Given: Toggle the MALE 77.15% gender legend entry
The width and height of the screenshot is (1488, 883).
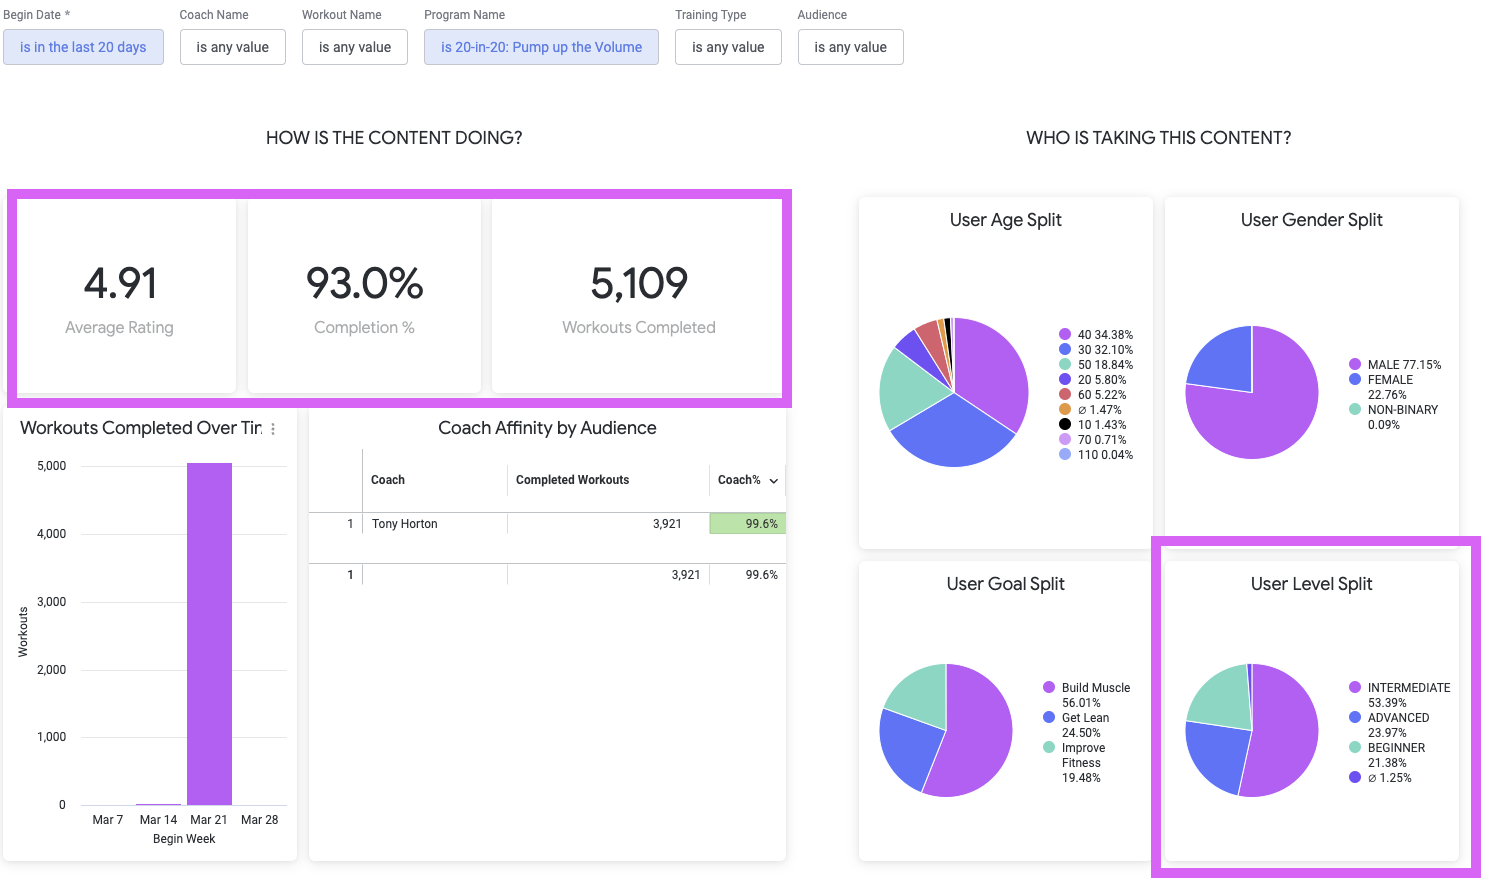Looking at the screenshot, I should point(1395,365).
